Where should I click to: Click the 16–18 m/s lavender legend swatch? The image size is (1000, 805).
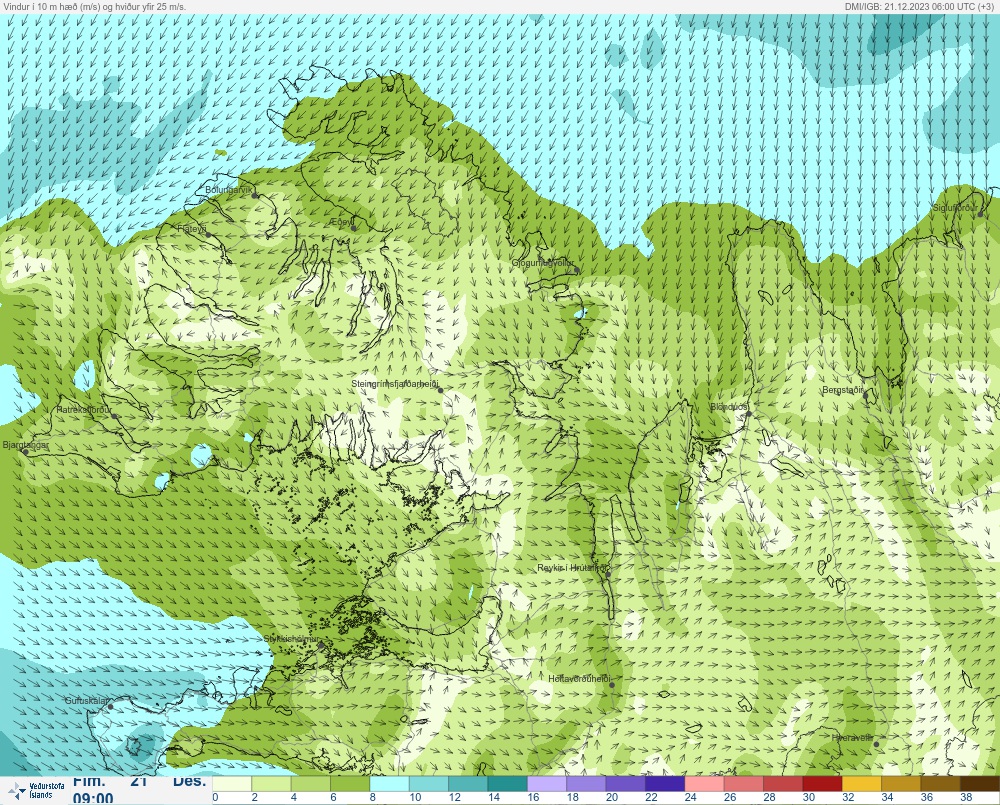click(547, 783)
